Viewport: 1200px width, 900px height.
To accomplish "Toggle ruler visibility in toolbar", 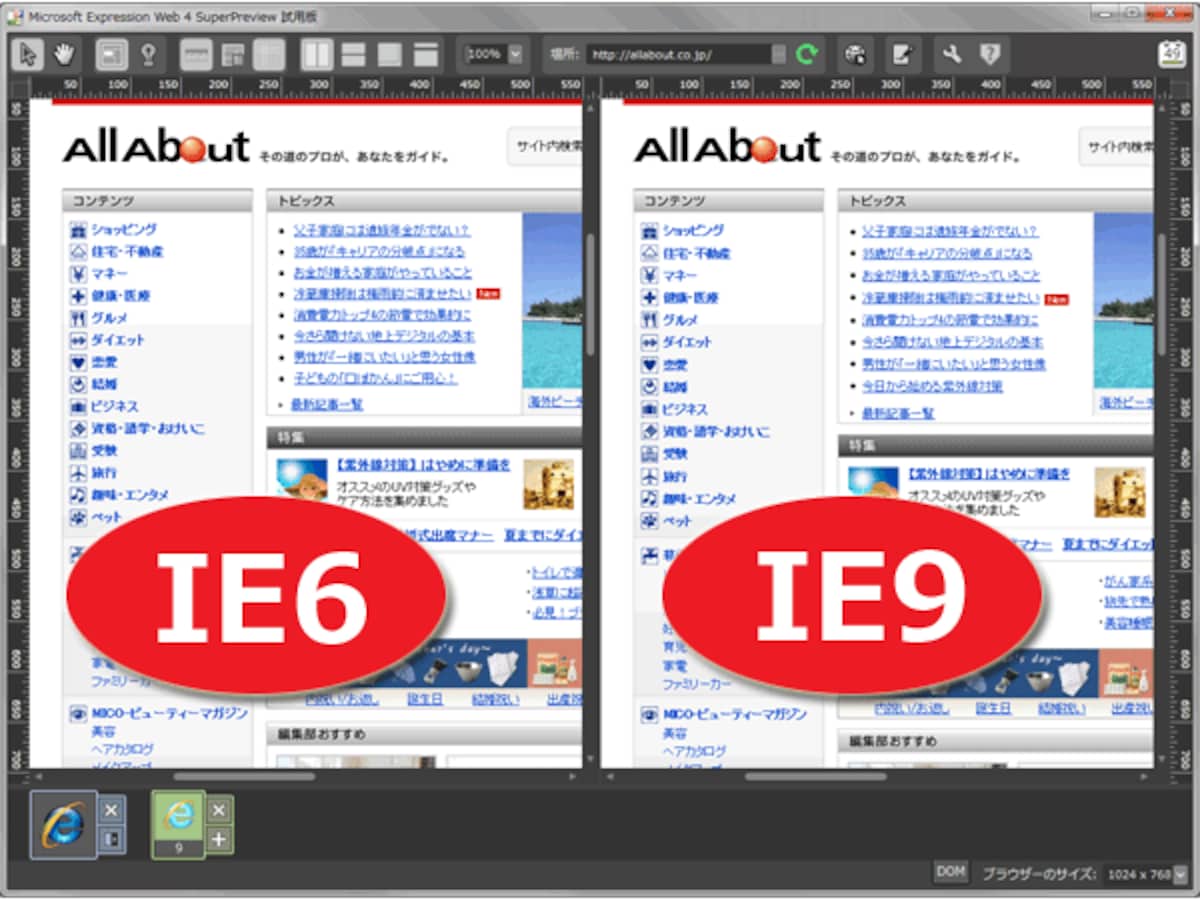I will (x=196, y=54).
